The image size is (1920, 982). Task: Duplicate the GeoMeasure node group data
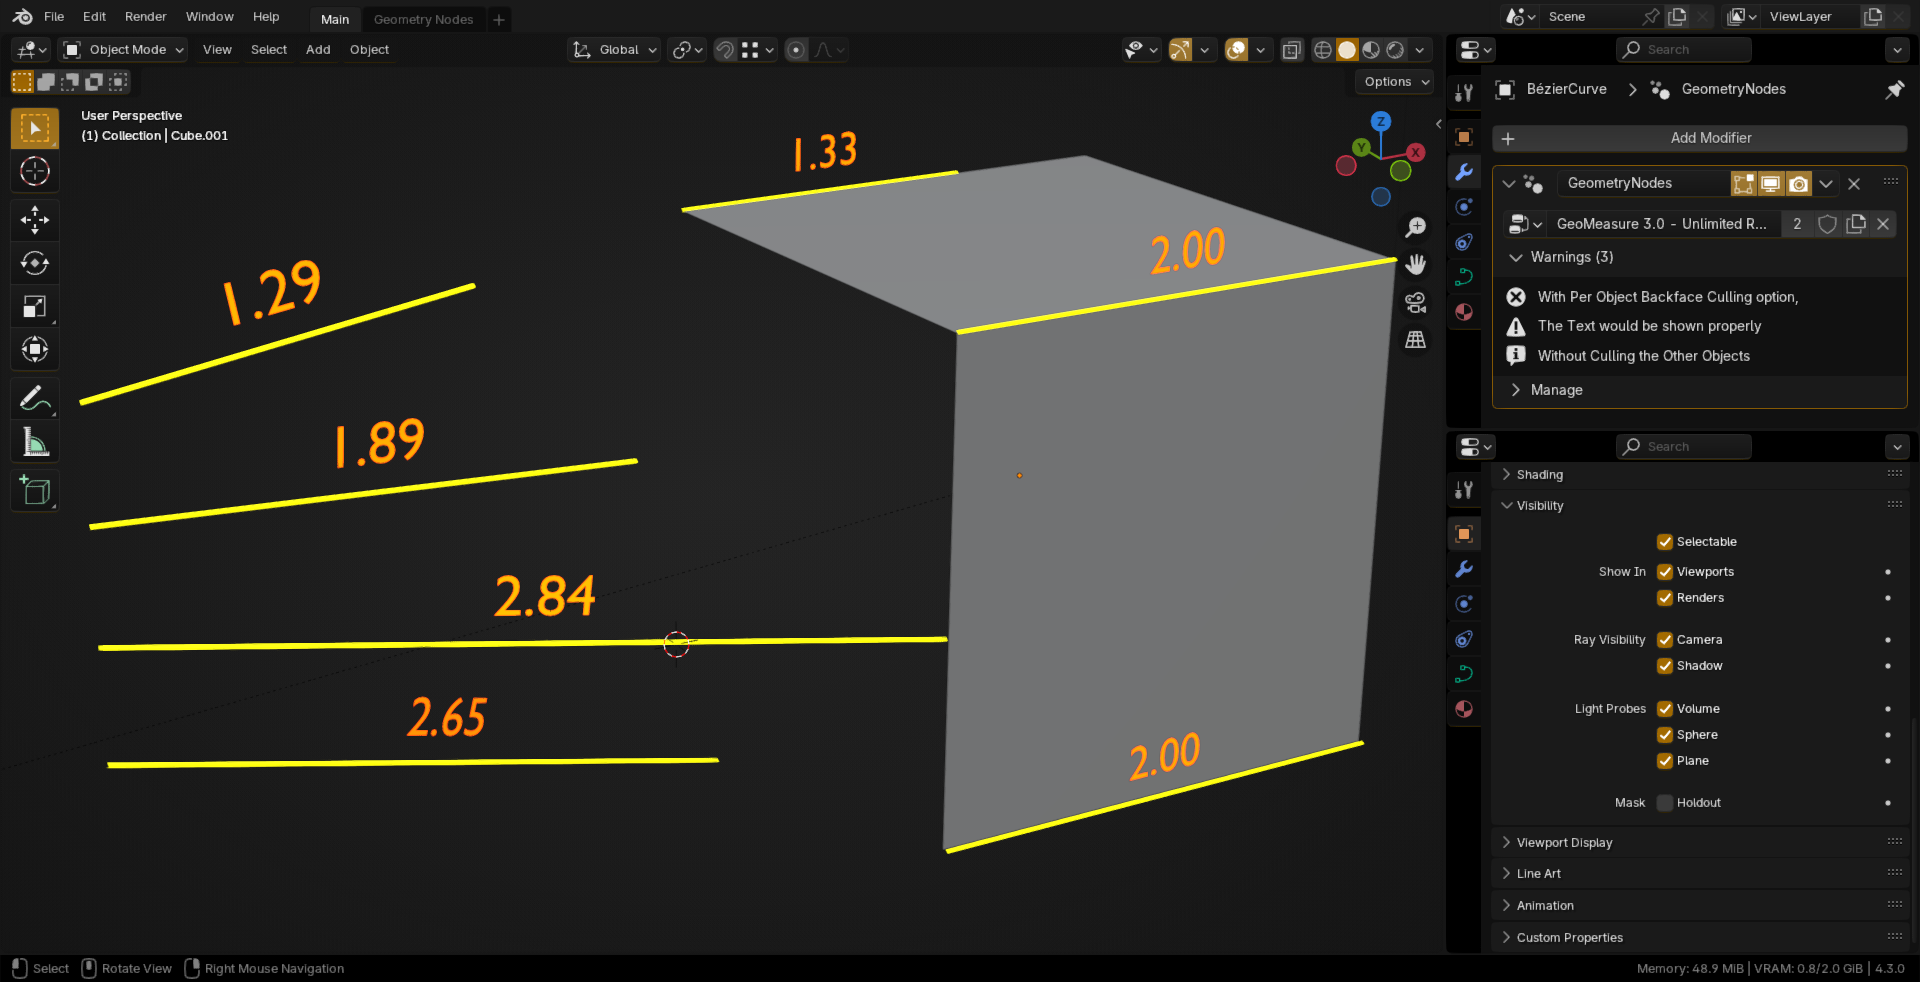[1856, 224]
